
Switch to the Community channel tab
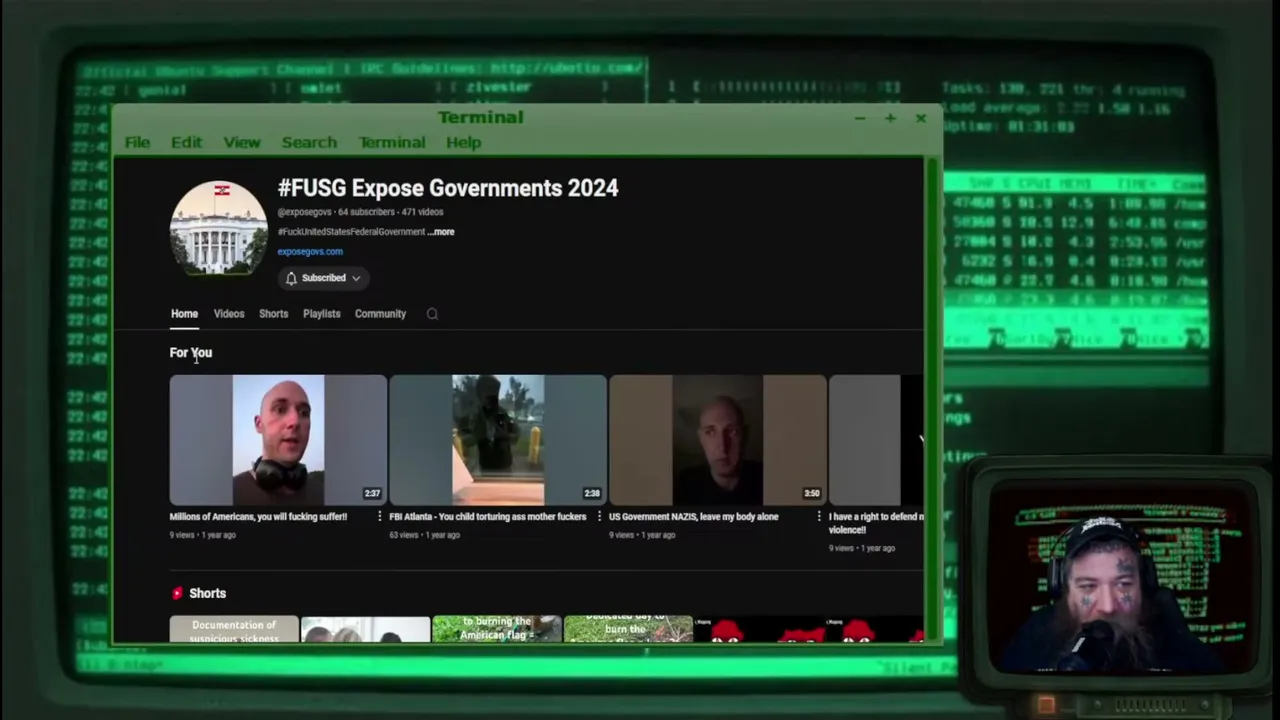[x=380, y=314]
